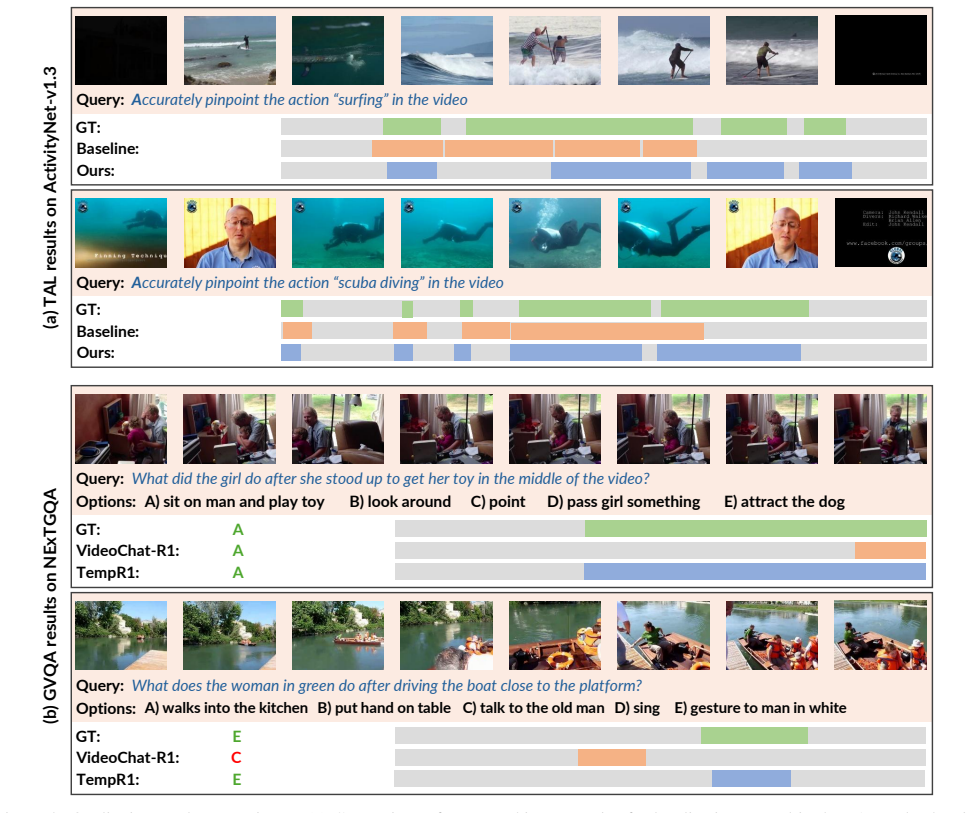
Task: Click the longest blue Ours segment for surfing
Action: (621, 170)
